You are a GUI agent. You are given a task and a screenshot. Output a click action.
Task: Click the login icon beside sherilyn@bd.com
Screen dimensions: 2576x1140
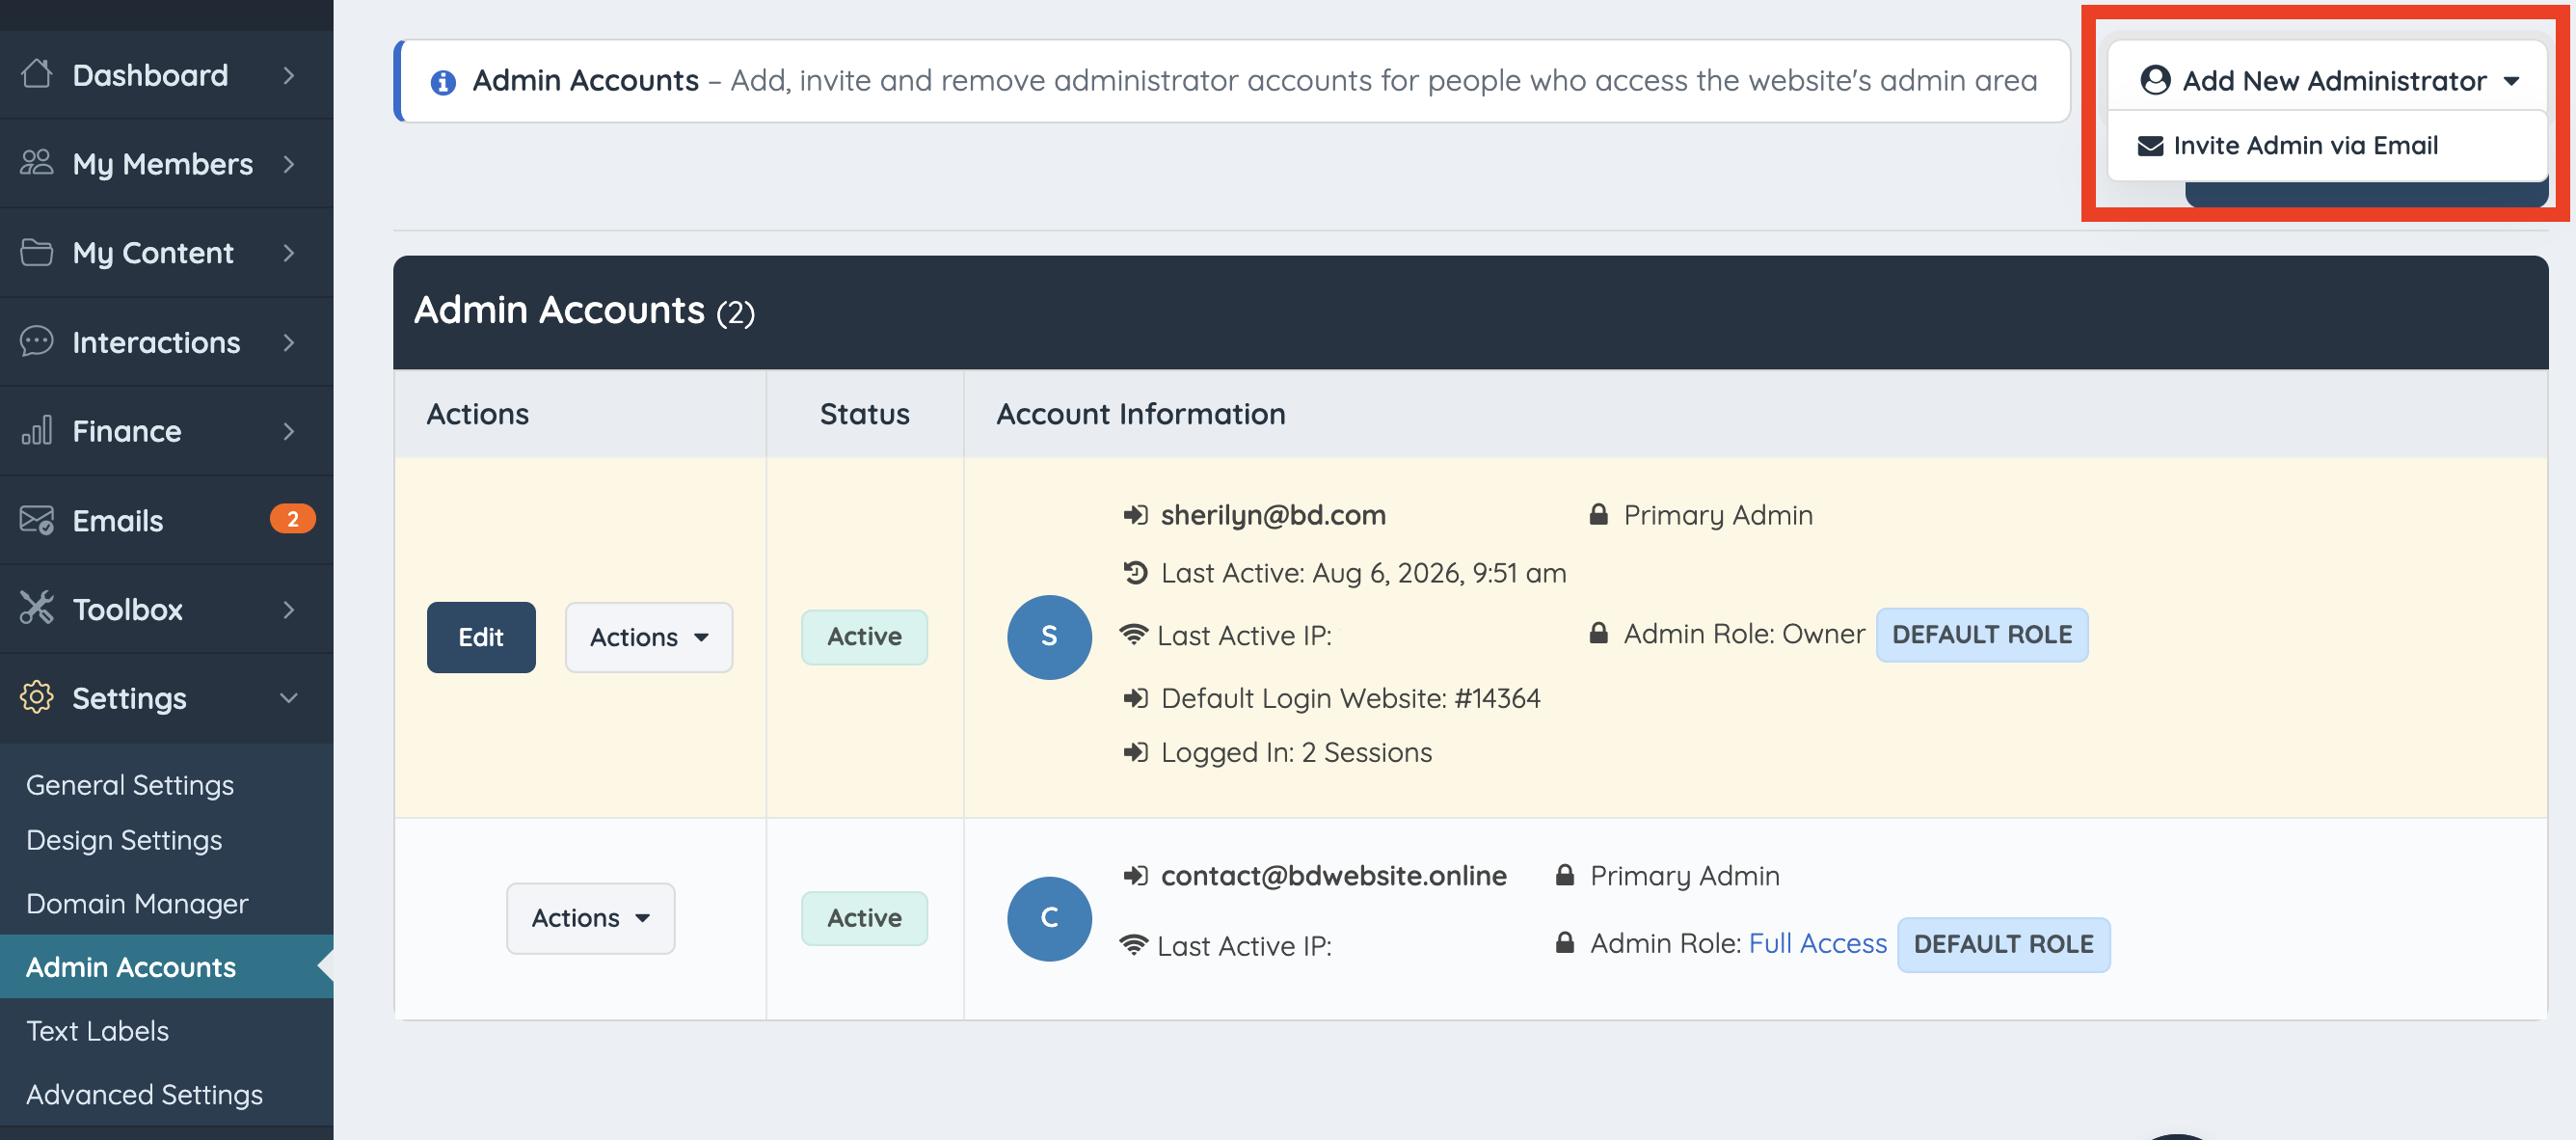point(1135,515)
